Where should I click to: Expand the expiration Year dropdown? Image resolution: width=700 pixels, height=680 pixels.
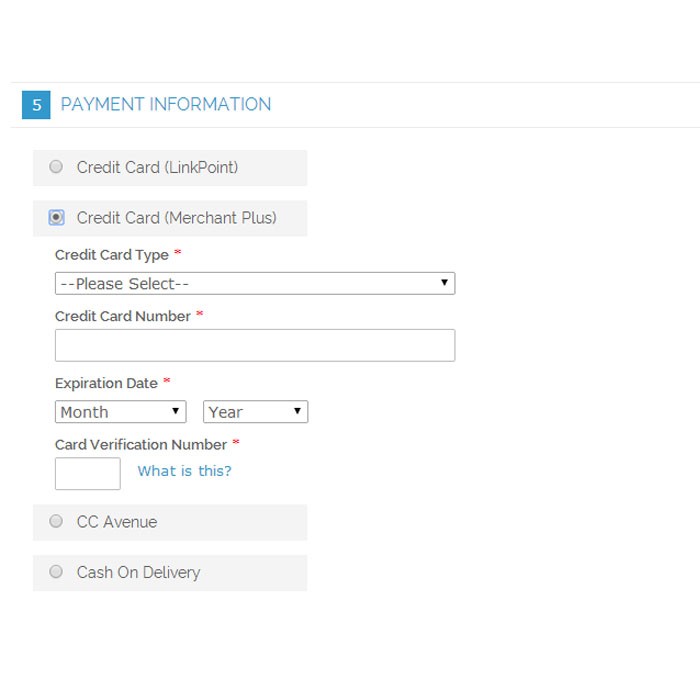(x=255, y=412)
